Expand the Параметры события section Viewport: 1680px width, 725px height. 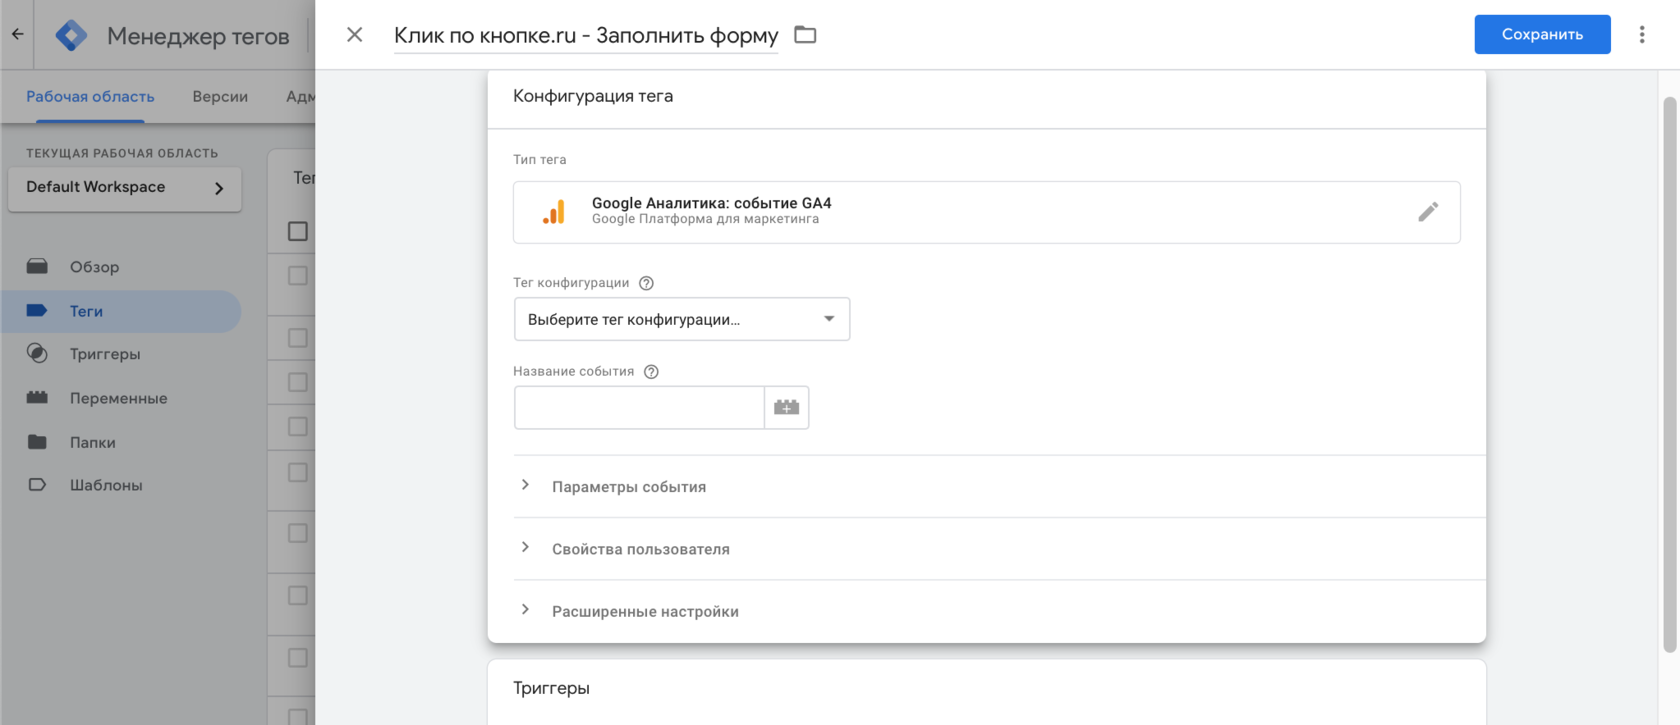(628, 487)
